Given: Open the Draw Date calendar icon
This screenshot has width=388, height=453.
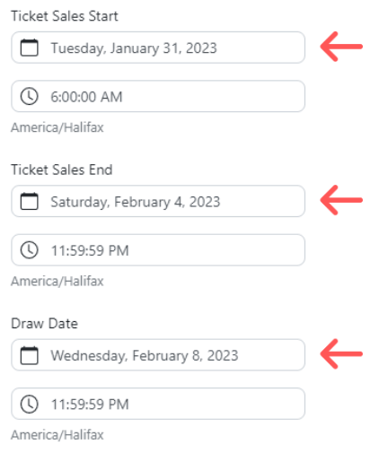Looking at the screenshot, I should tap(29, 355).
